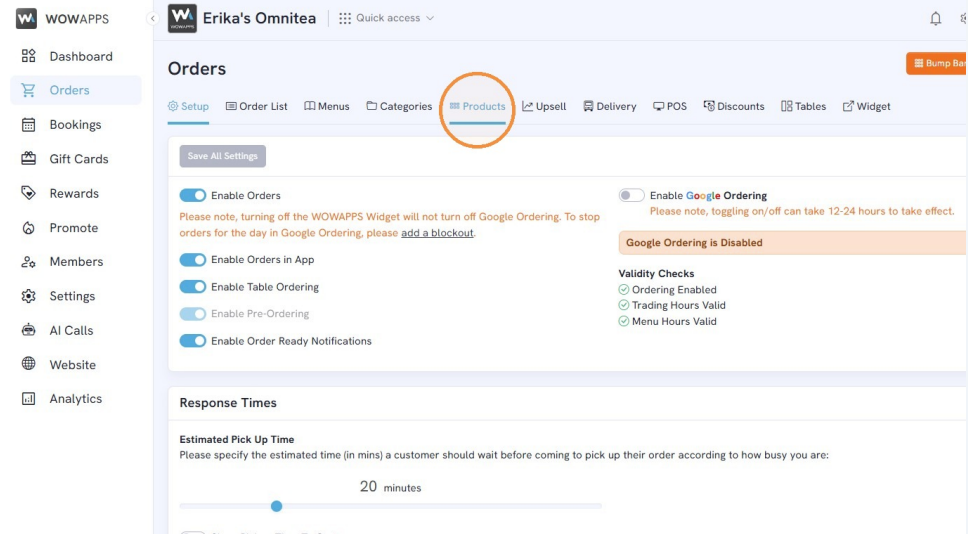This screenshot has width=968, height=534.
Task: Click the Dashboard icon in sidebar
Action: (28, 56)
